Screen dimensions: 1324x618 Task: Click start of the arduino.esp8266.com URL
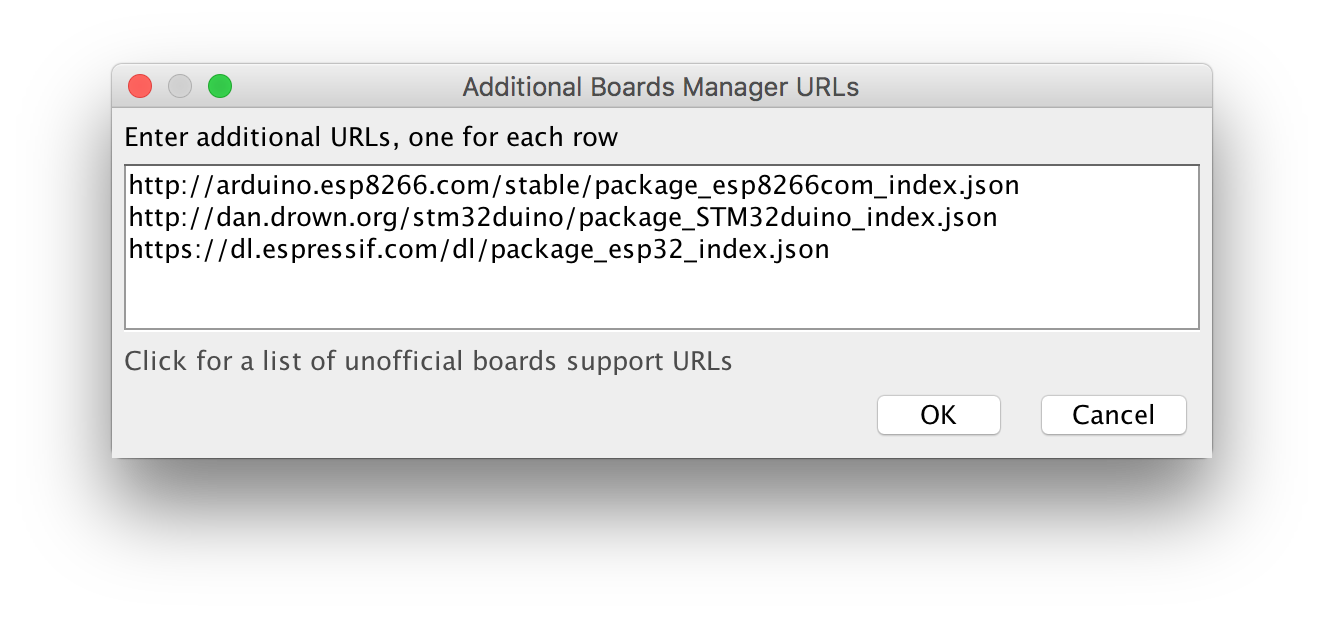click(x=130, y=184)
